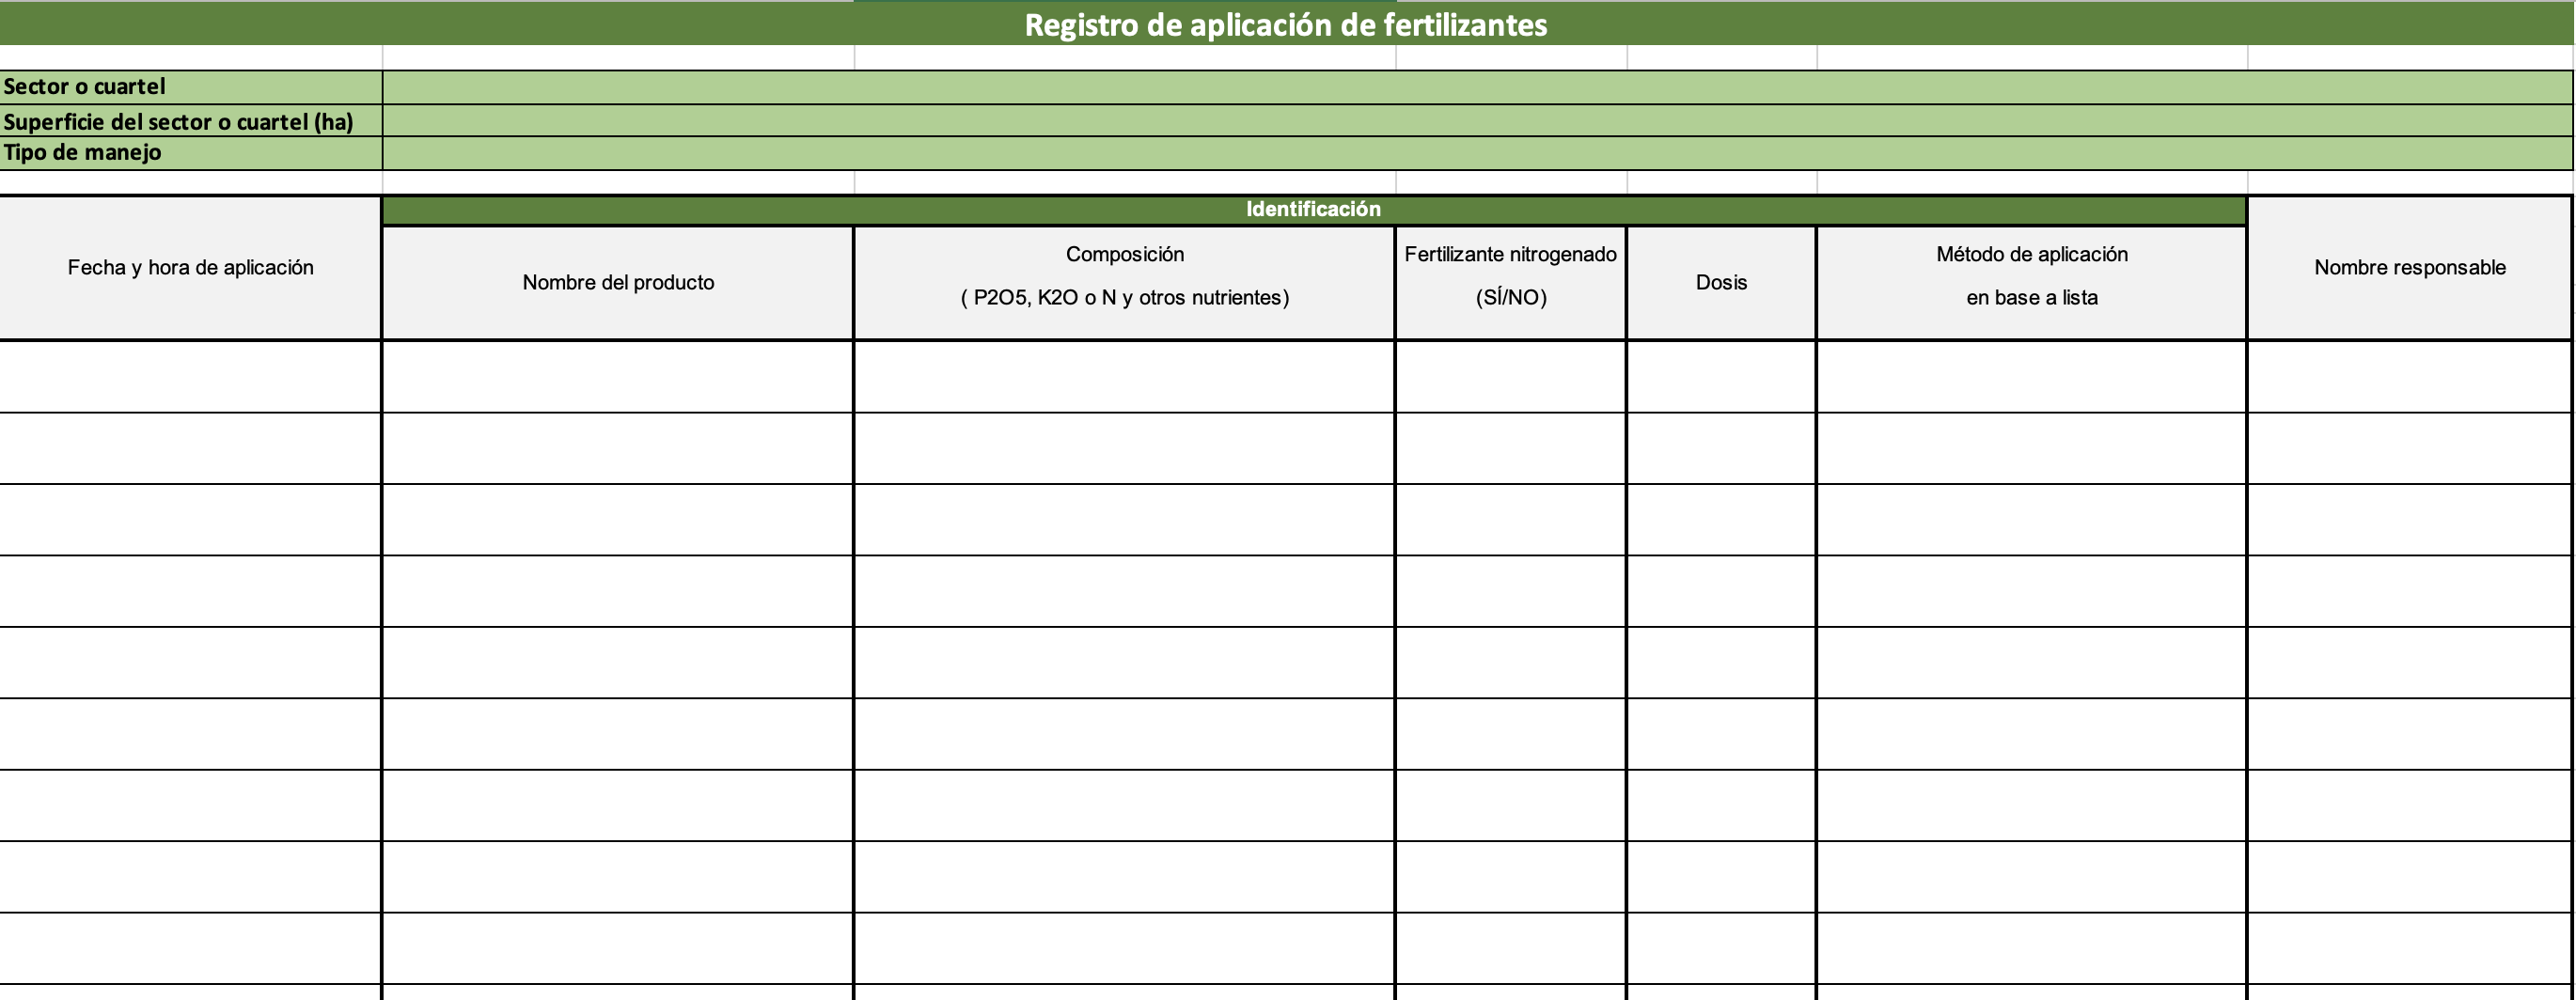Select first empty row under 'Dosis'
The height and width of the screenshot is (1000, 2576).
1721,377
